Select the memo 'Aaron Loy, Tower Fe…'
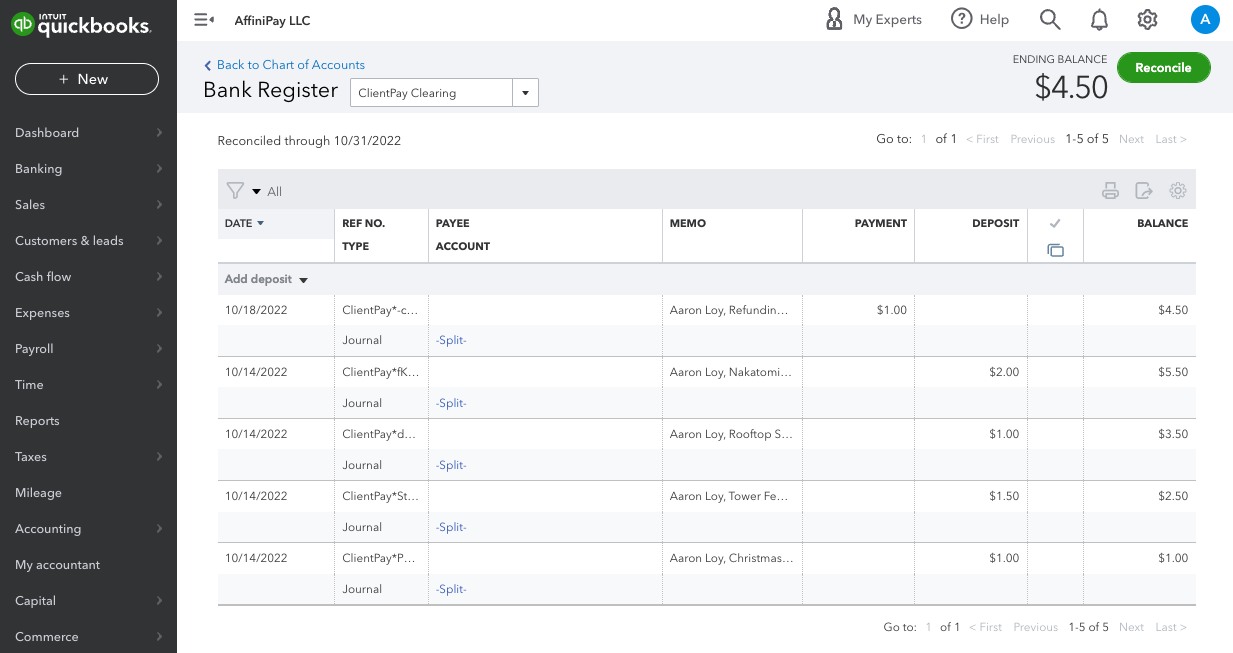 pos(730,496)
